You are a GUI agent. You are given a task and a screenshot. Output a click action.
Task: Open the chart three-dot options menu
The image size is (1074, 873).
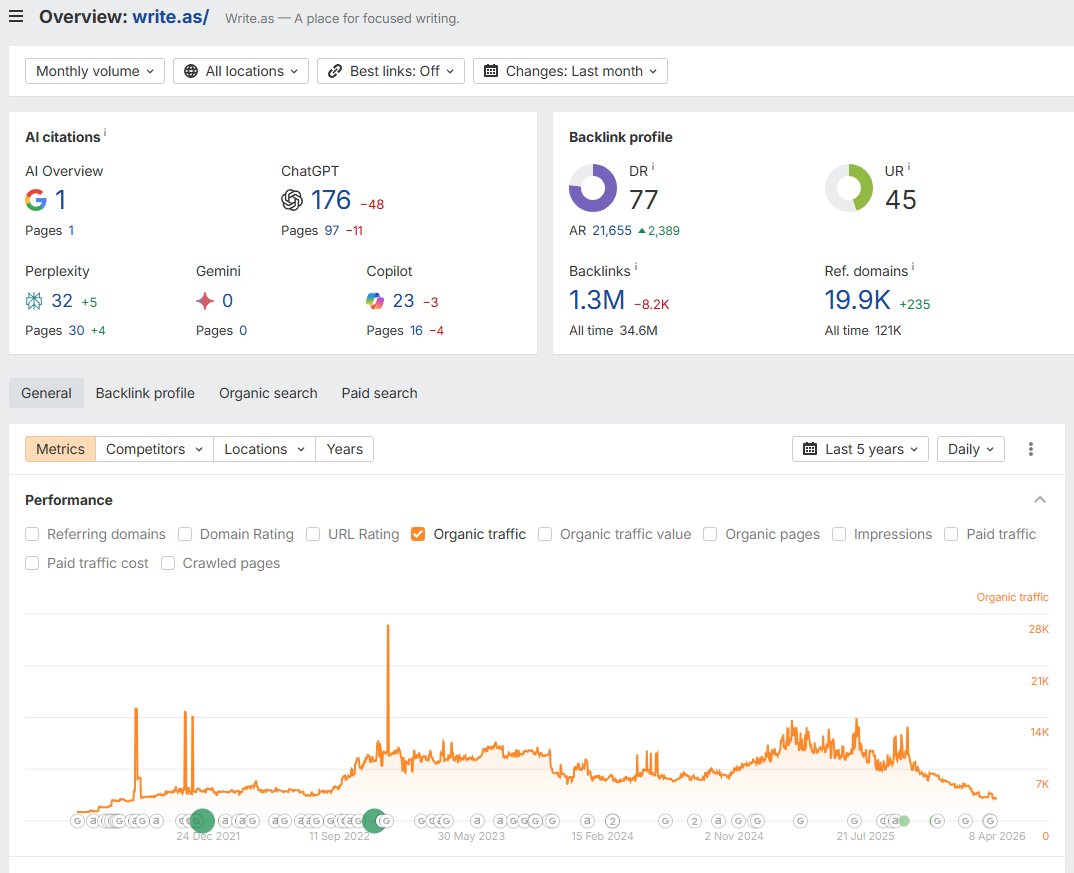click(x=1030, y=449)
